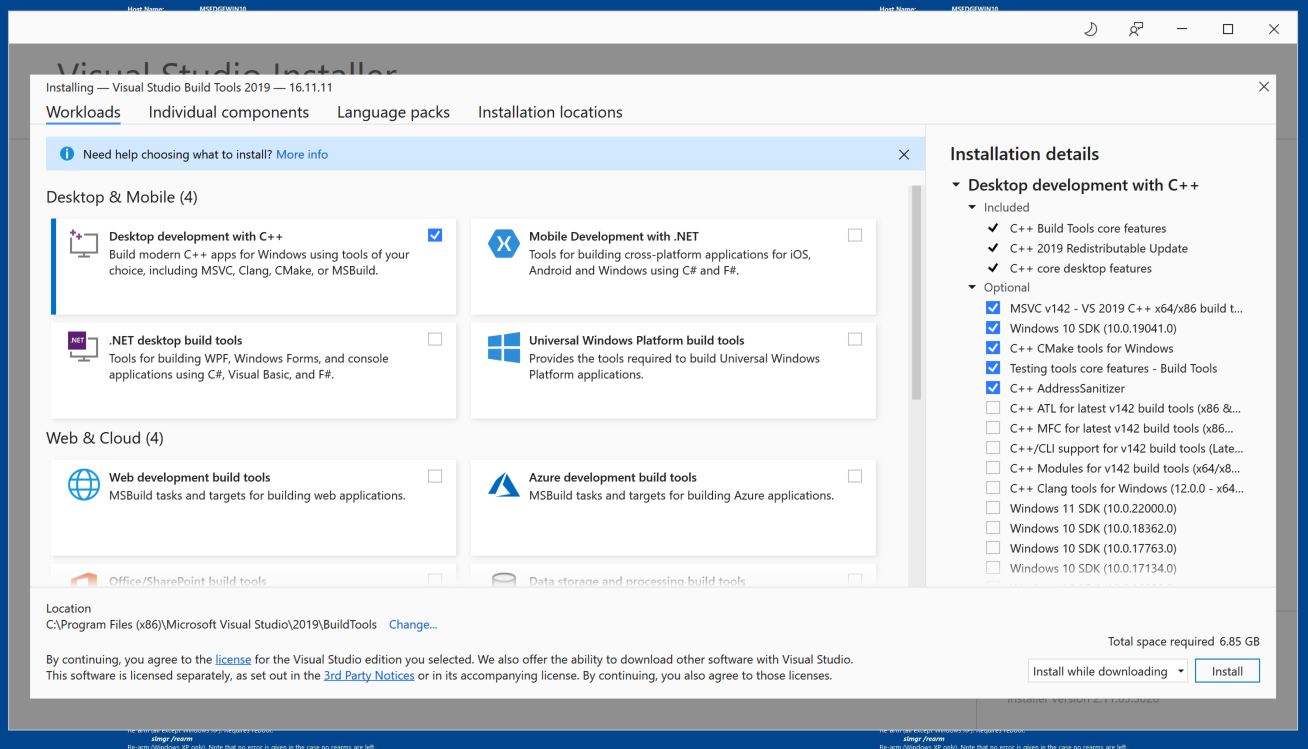Click the Mobile Development with .NET Xamarin icon
Screen dimensions: 1308x749
pos(504,244)
